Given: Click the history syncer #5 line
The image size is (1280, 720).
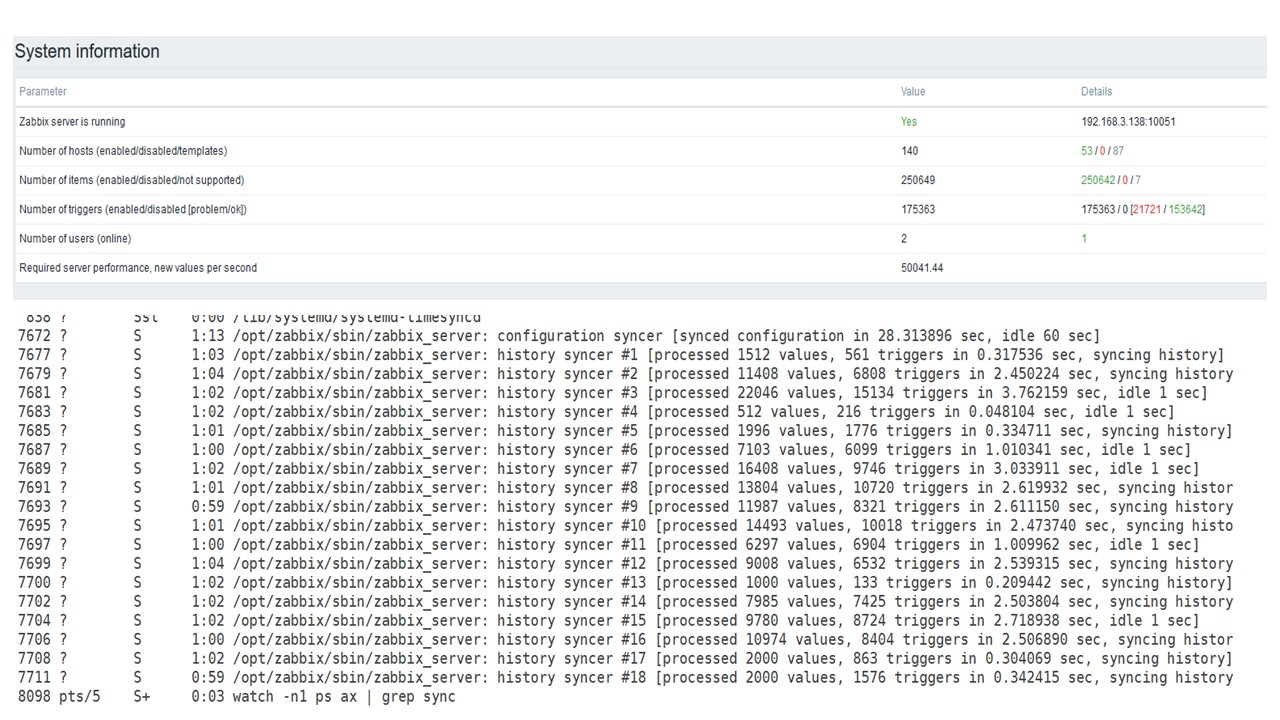Looking at the screenshot, I should (x=625, y=431).
